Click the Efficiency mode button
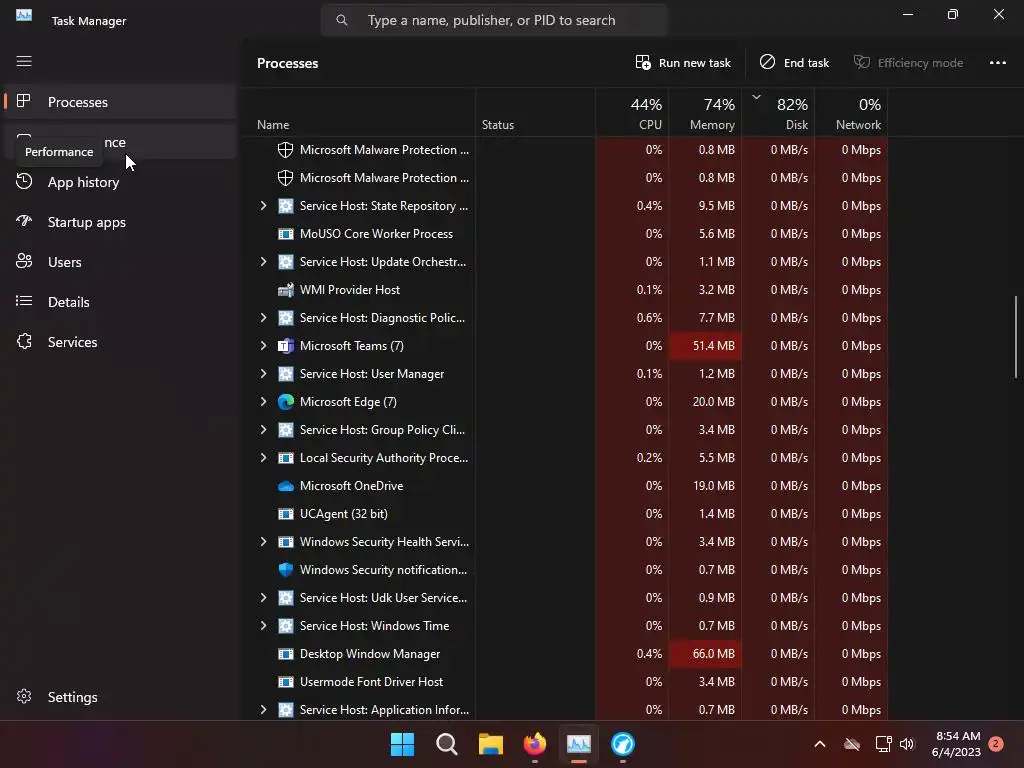1024x768 pixels. [x=908, y=63]
